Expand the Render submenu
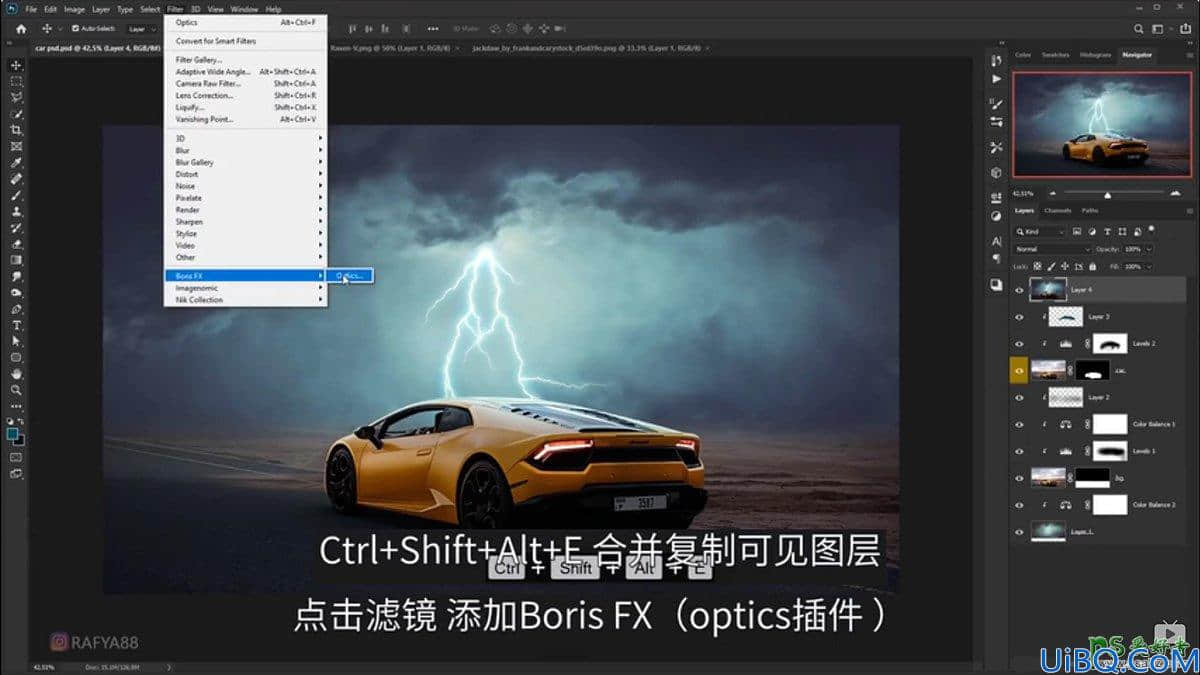Viewport: 1200px width, 675px height. click(246, 209)
